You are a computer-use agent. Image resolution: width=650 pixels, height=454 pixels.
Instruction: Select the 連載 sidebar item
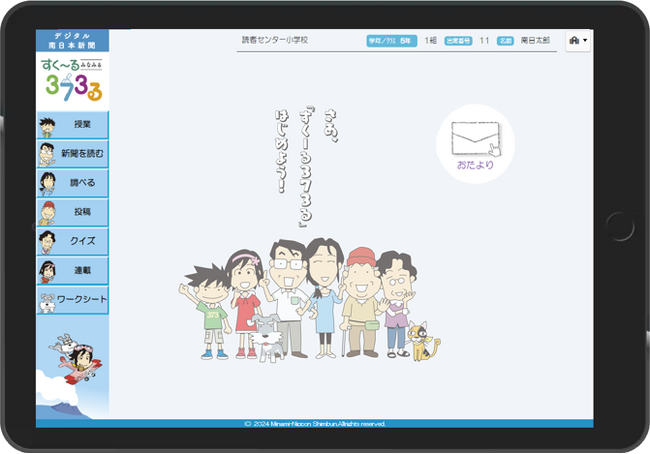pyautogui.click(x=73, y=270)
